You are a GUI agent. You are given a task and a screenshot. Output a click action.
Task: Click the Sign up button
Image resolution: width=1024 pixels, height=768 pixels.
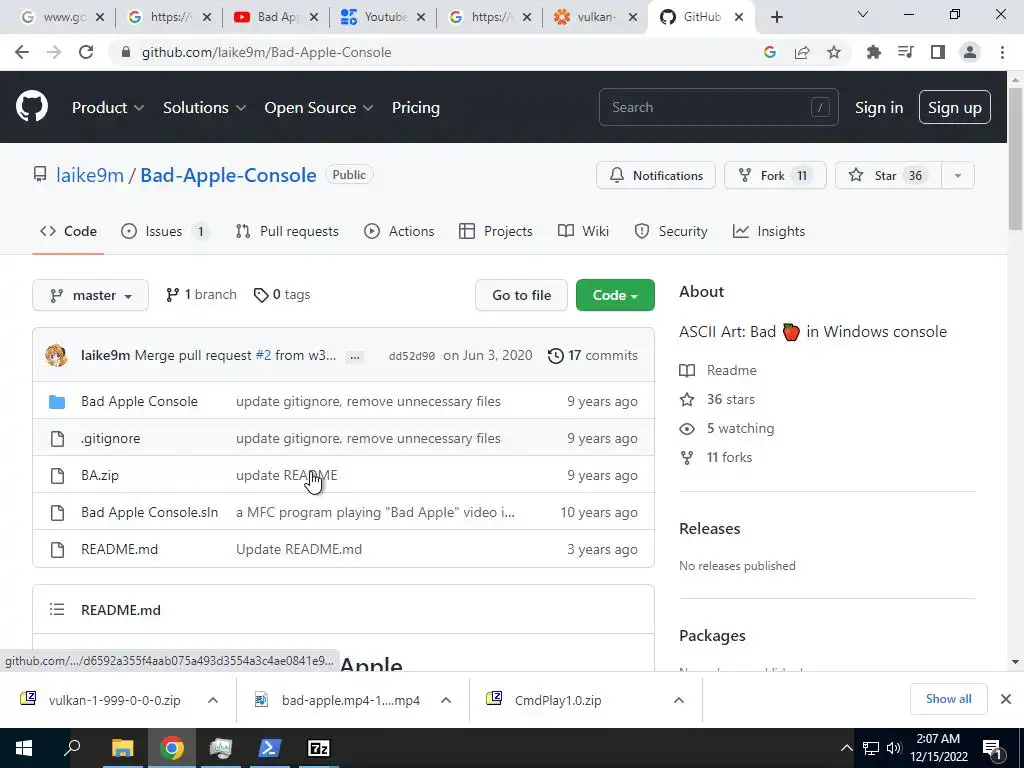point(955,107)
